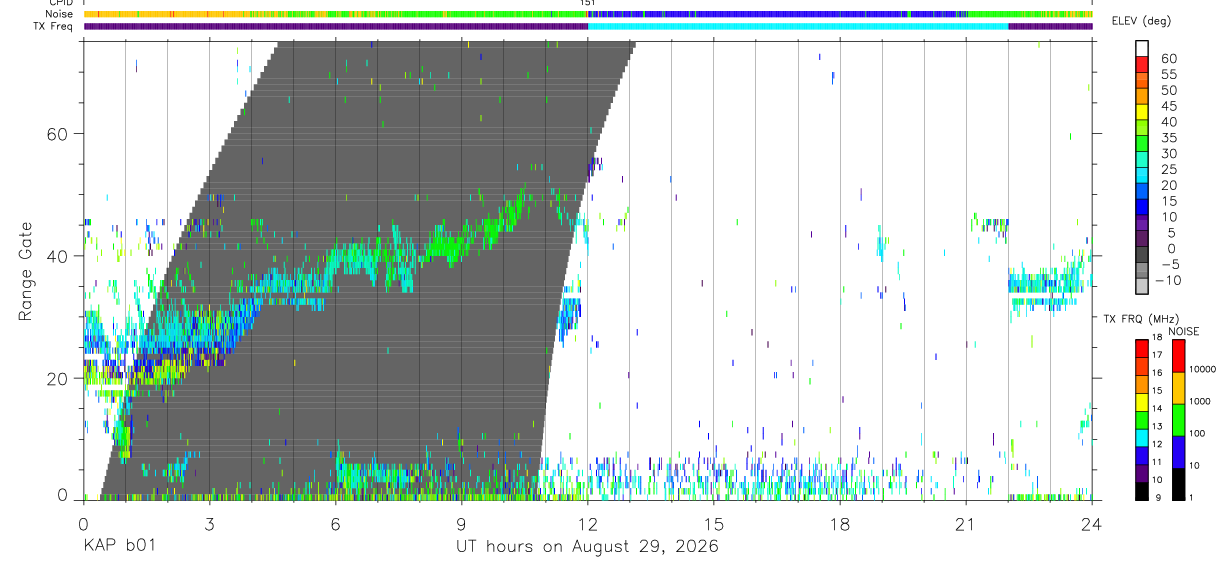
Task: Click the 21 tick on the time axis
Action: [x=966, y=524]
